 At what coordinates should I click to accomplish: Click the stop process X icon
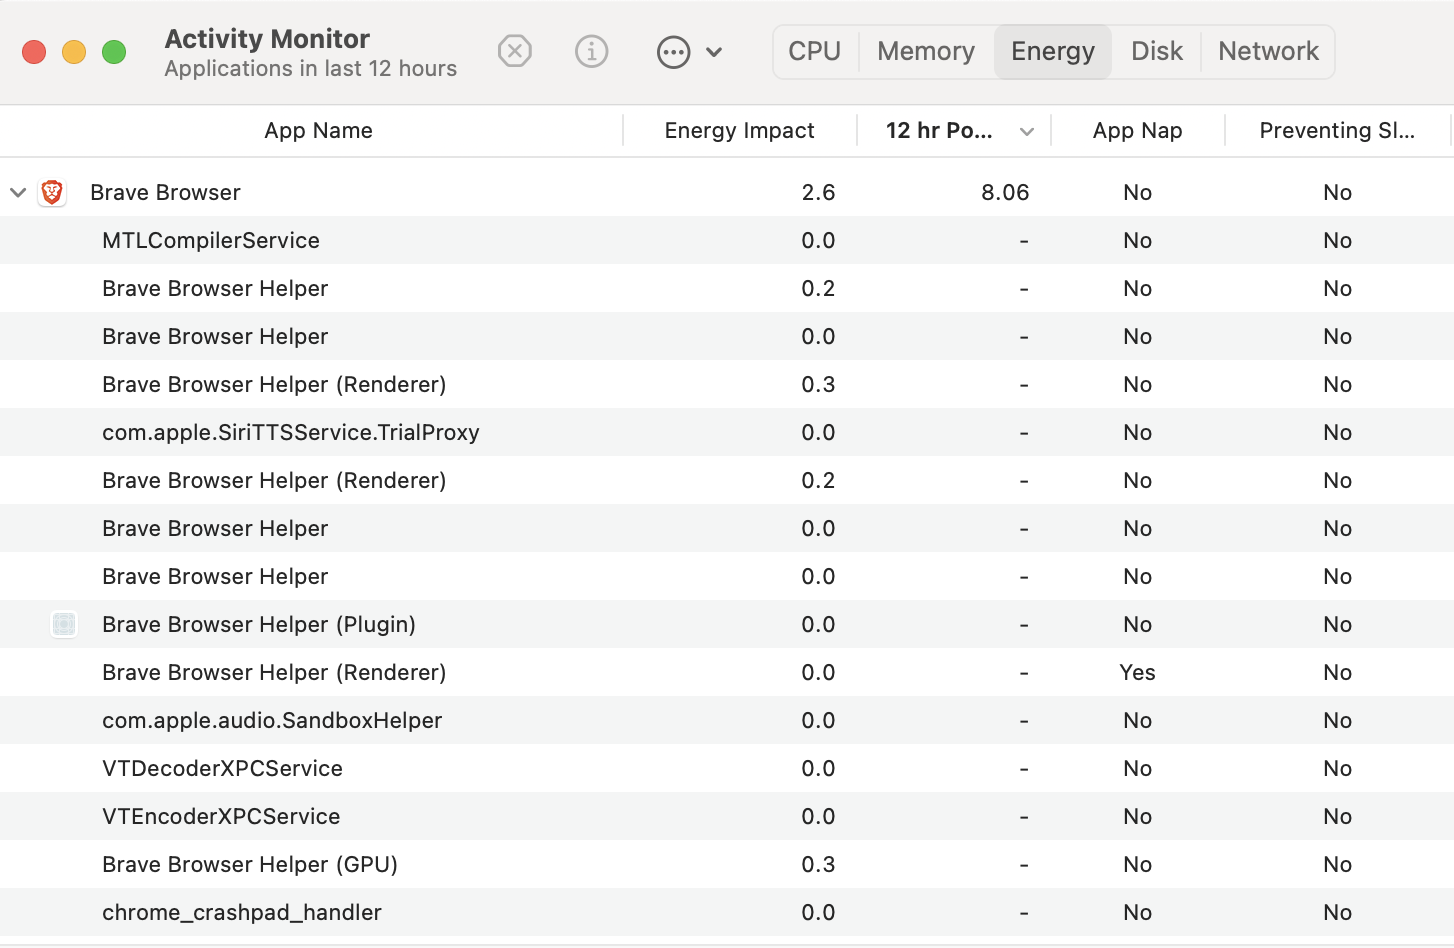[515, 51]
